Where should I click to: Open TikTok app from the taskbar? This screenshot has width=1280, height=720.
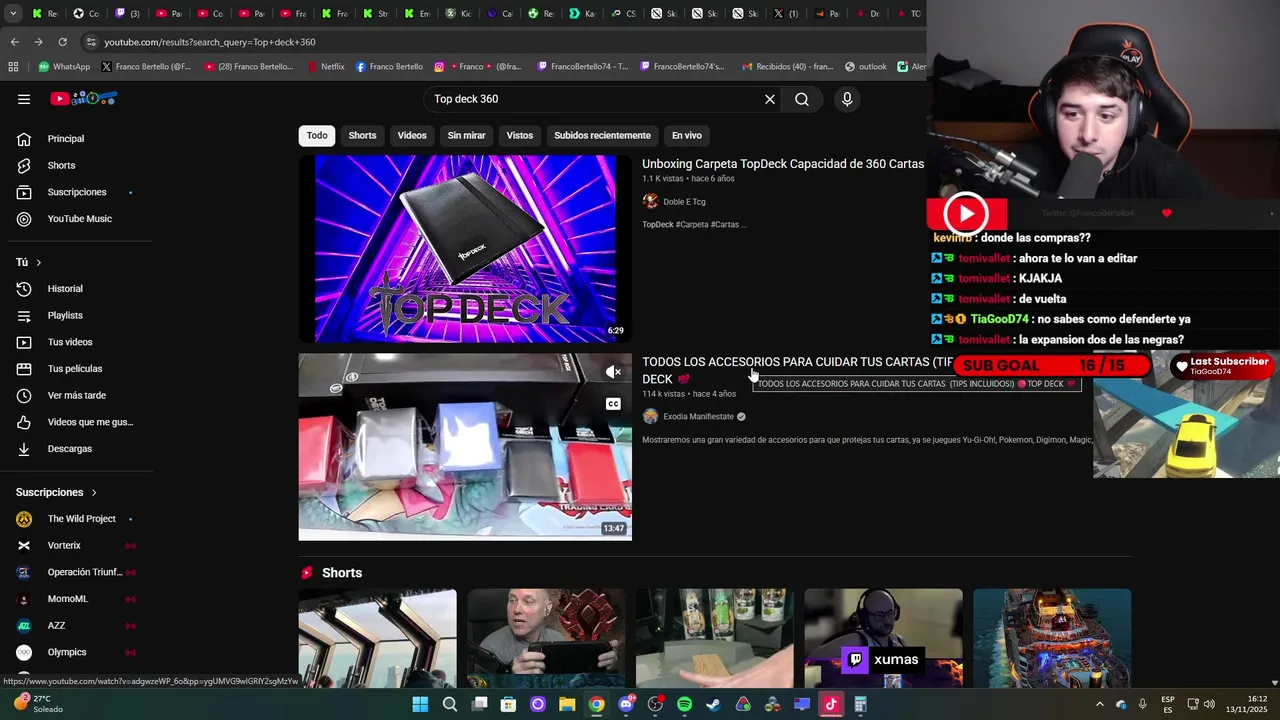click(x=830, y=704)
